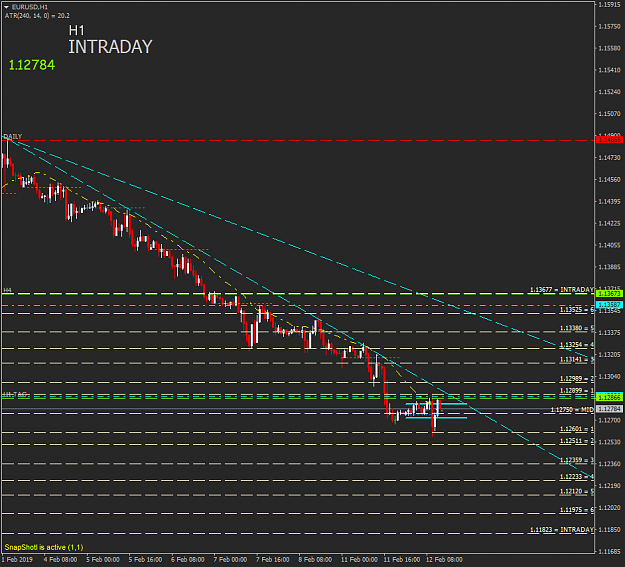Click the 4 Feb 08:00 time axis label
Viewport: 625px width, 567px height.
[x=61, y=559]
